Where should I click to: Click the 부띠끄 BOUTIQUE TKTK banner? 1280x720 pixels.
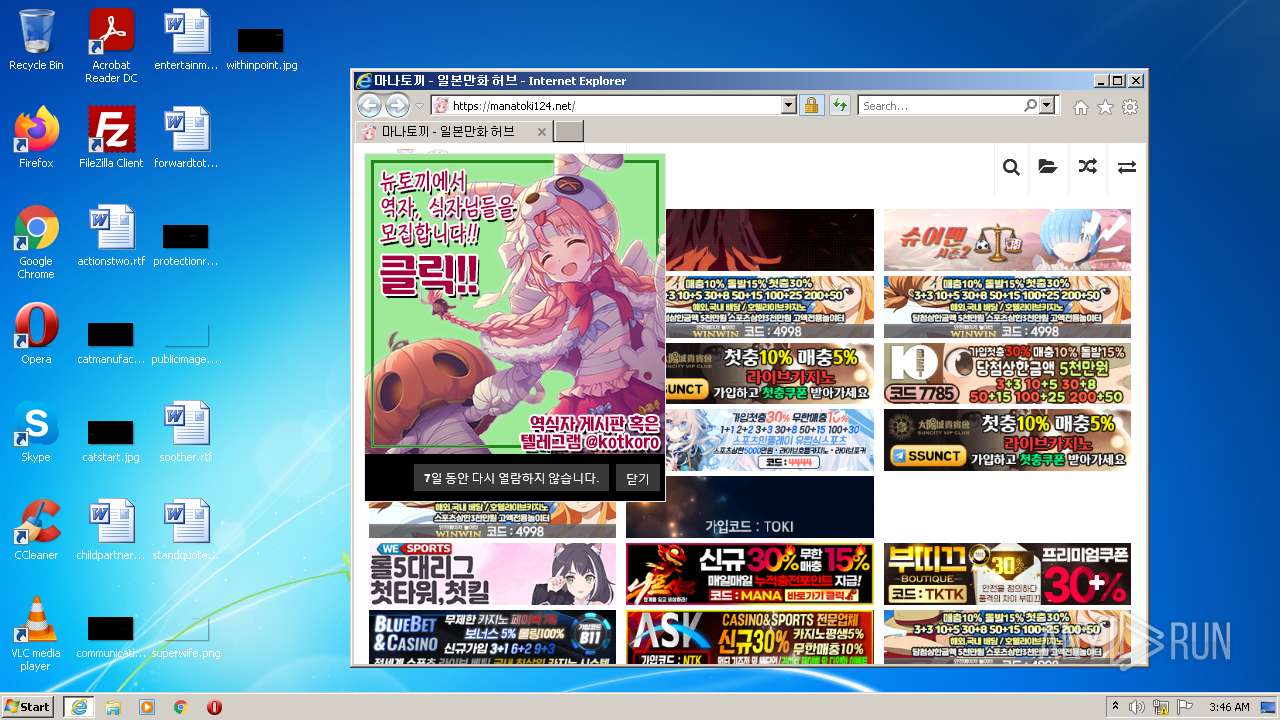coord(1007,574)
